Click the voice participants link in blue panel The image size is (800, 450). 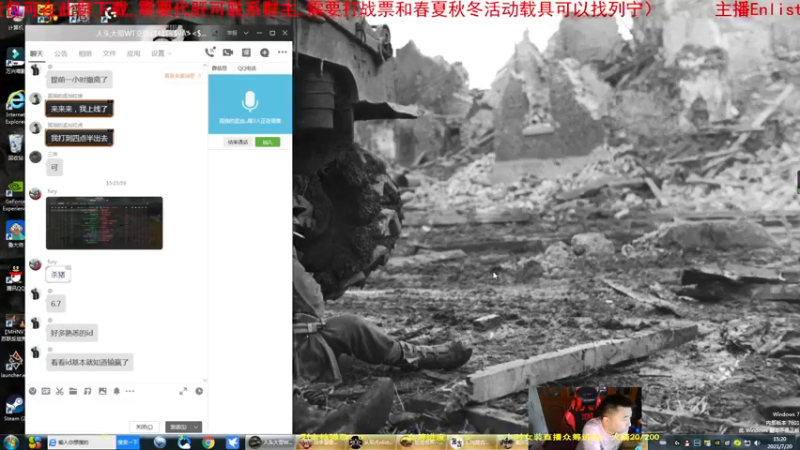[250, 121]
